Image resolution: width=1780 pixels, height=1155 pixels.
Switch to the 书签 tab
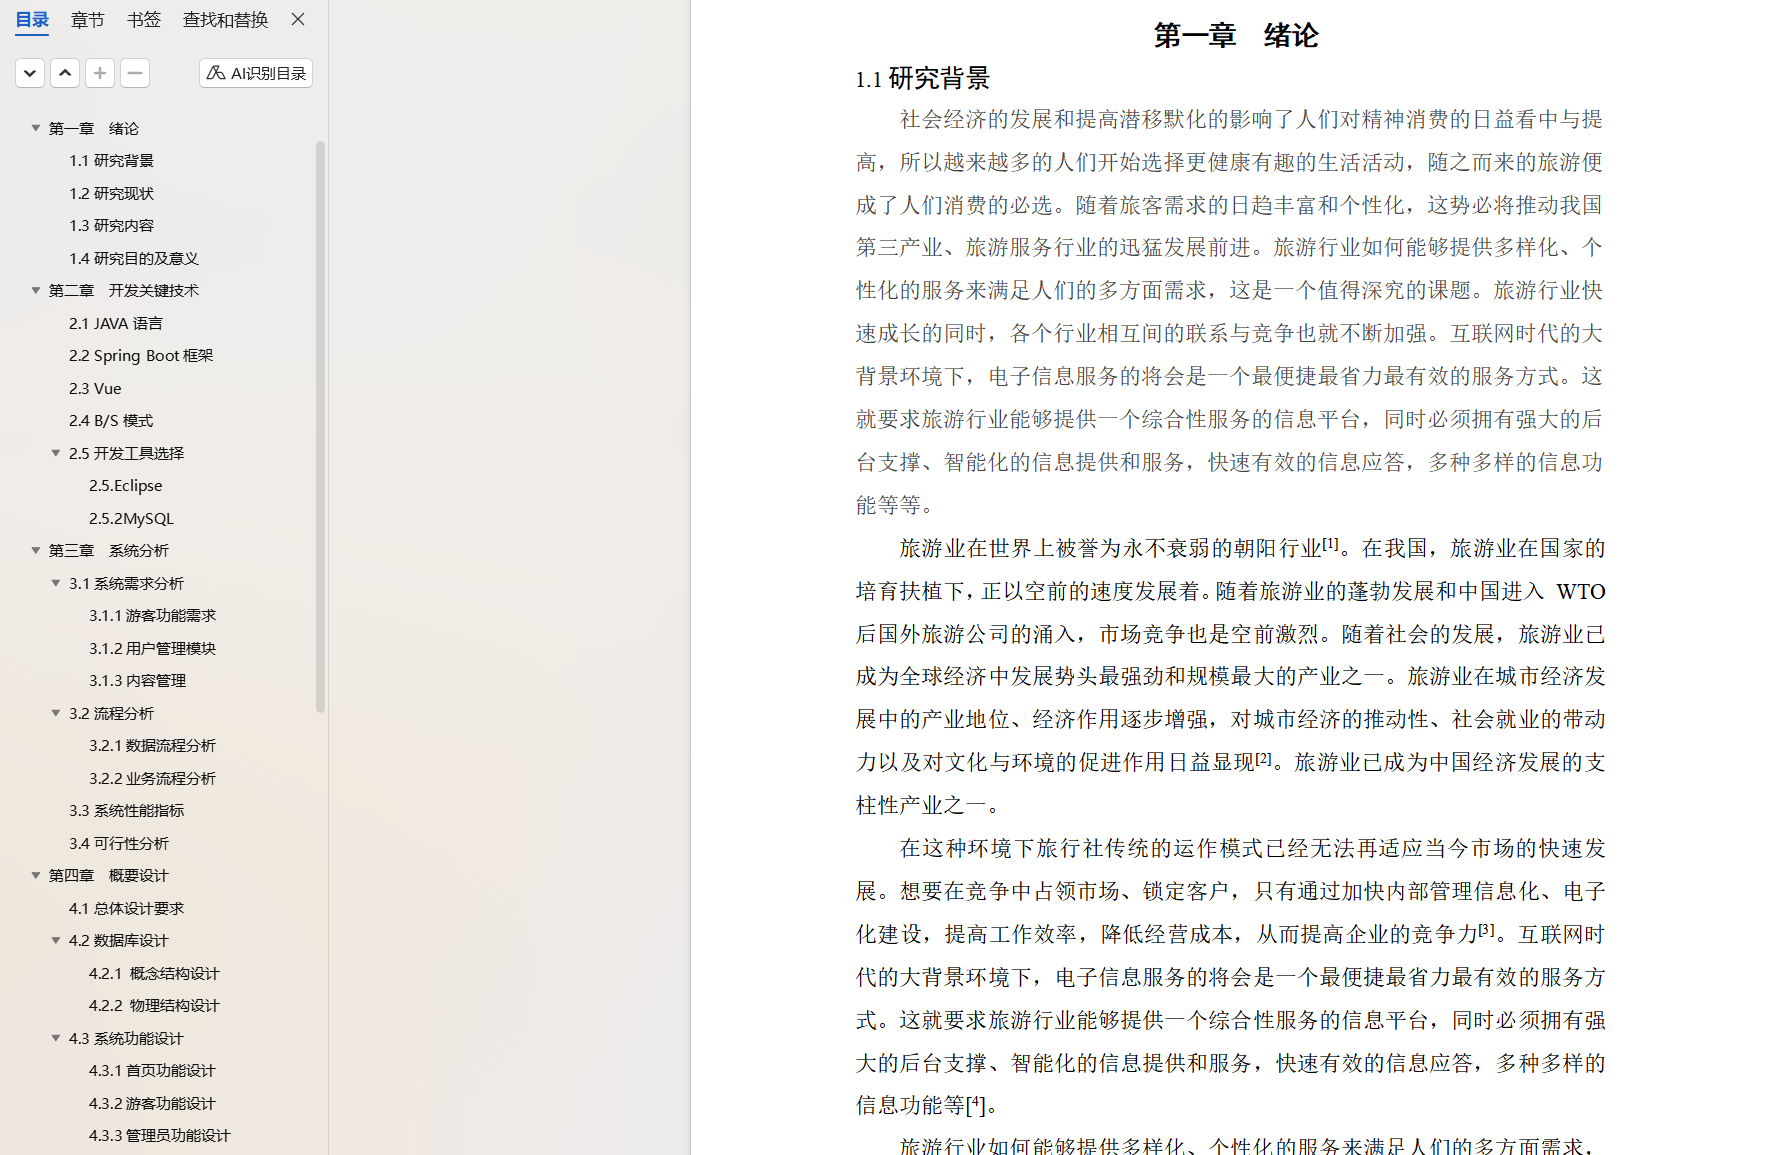pos(143,19)
